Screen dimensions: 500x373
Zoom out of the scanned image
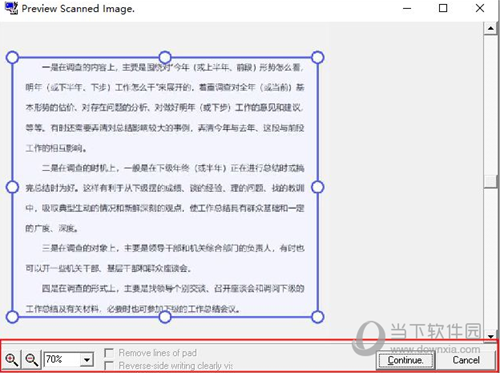(32, 360)
